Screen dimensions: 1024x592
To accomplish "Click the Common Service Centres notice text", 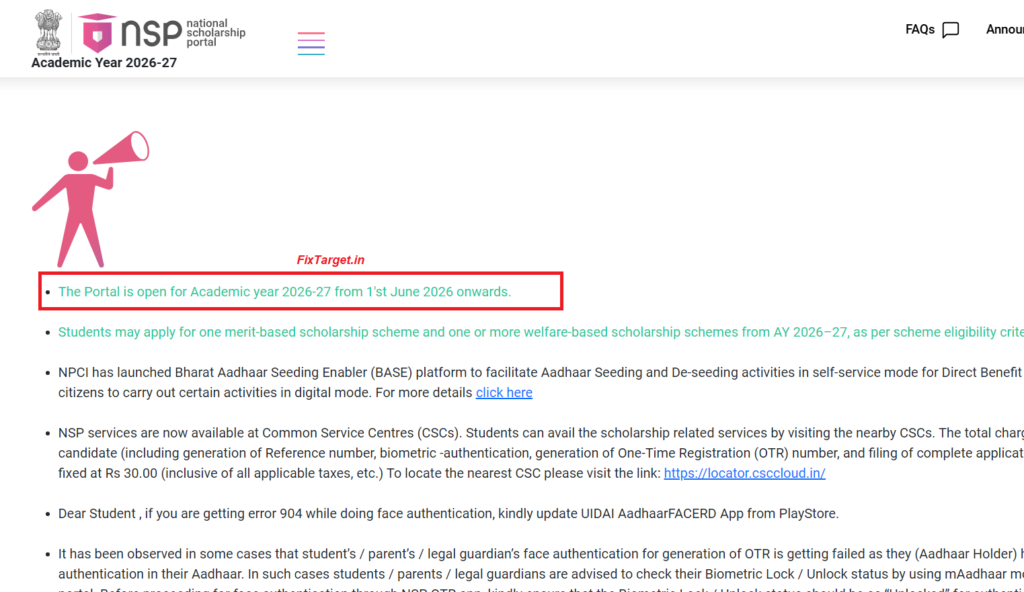I will pyautogui.click(x=541, y=453).
